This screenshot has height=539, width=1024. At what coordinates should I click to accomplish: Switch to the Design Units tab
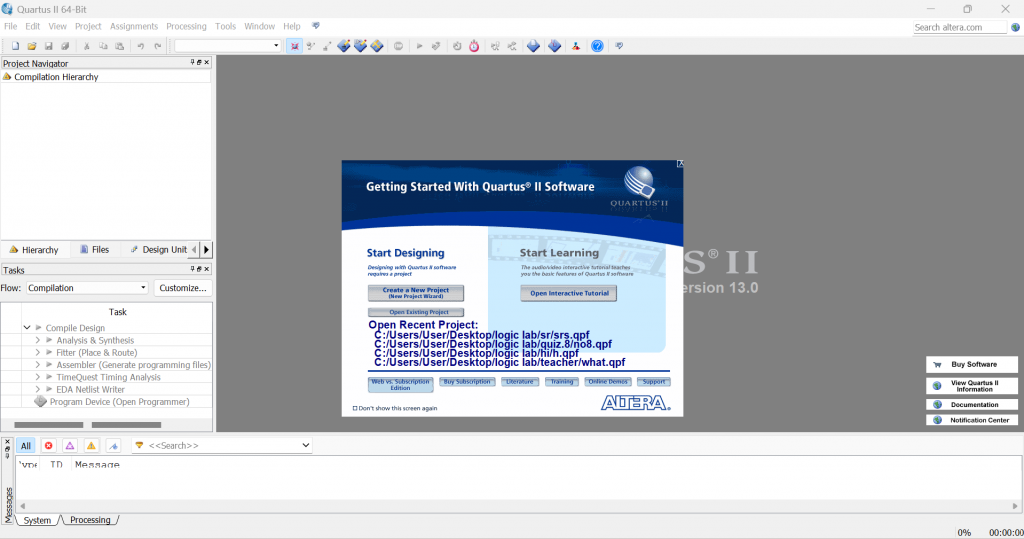coord(159,250)
